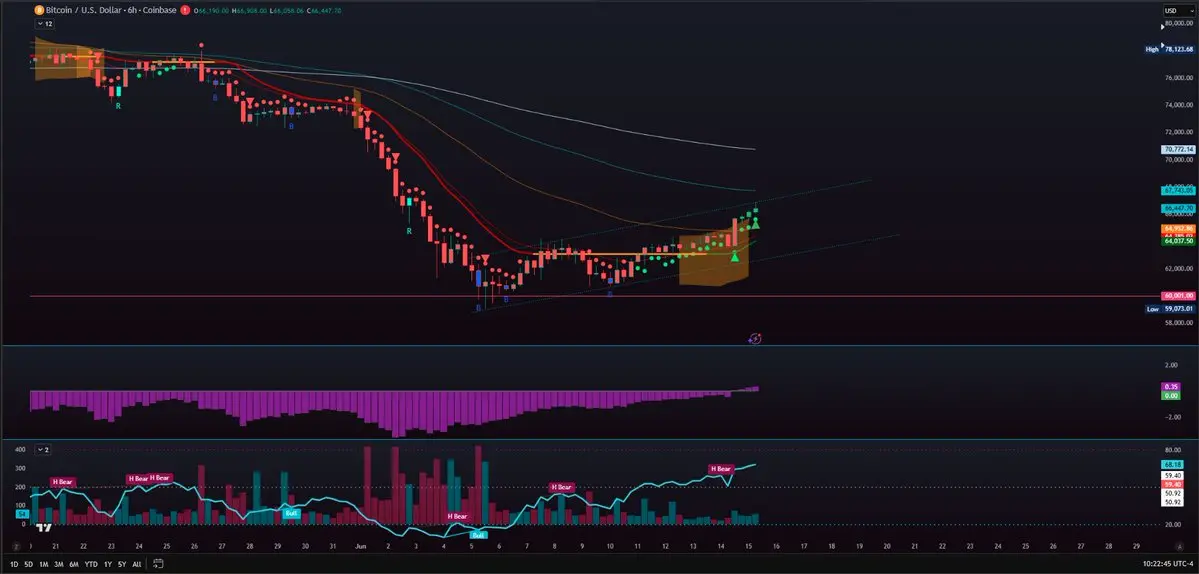
Task: Click the green 'R' label near May 23
Action: click(119, 106)
